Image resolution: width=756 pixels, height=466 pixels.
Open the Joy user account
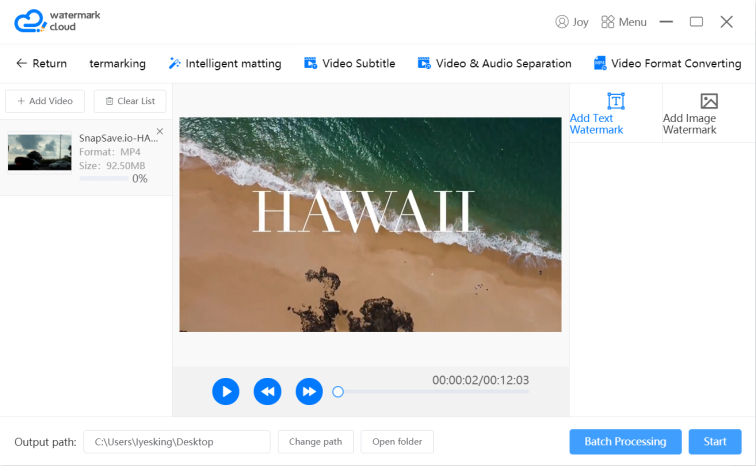click(572, 22)
